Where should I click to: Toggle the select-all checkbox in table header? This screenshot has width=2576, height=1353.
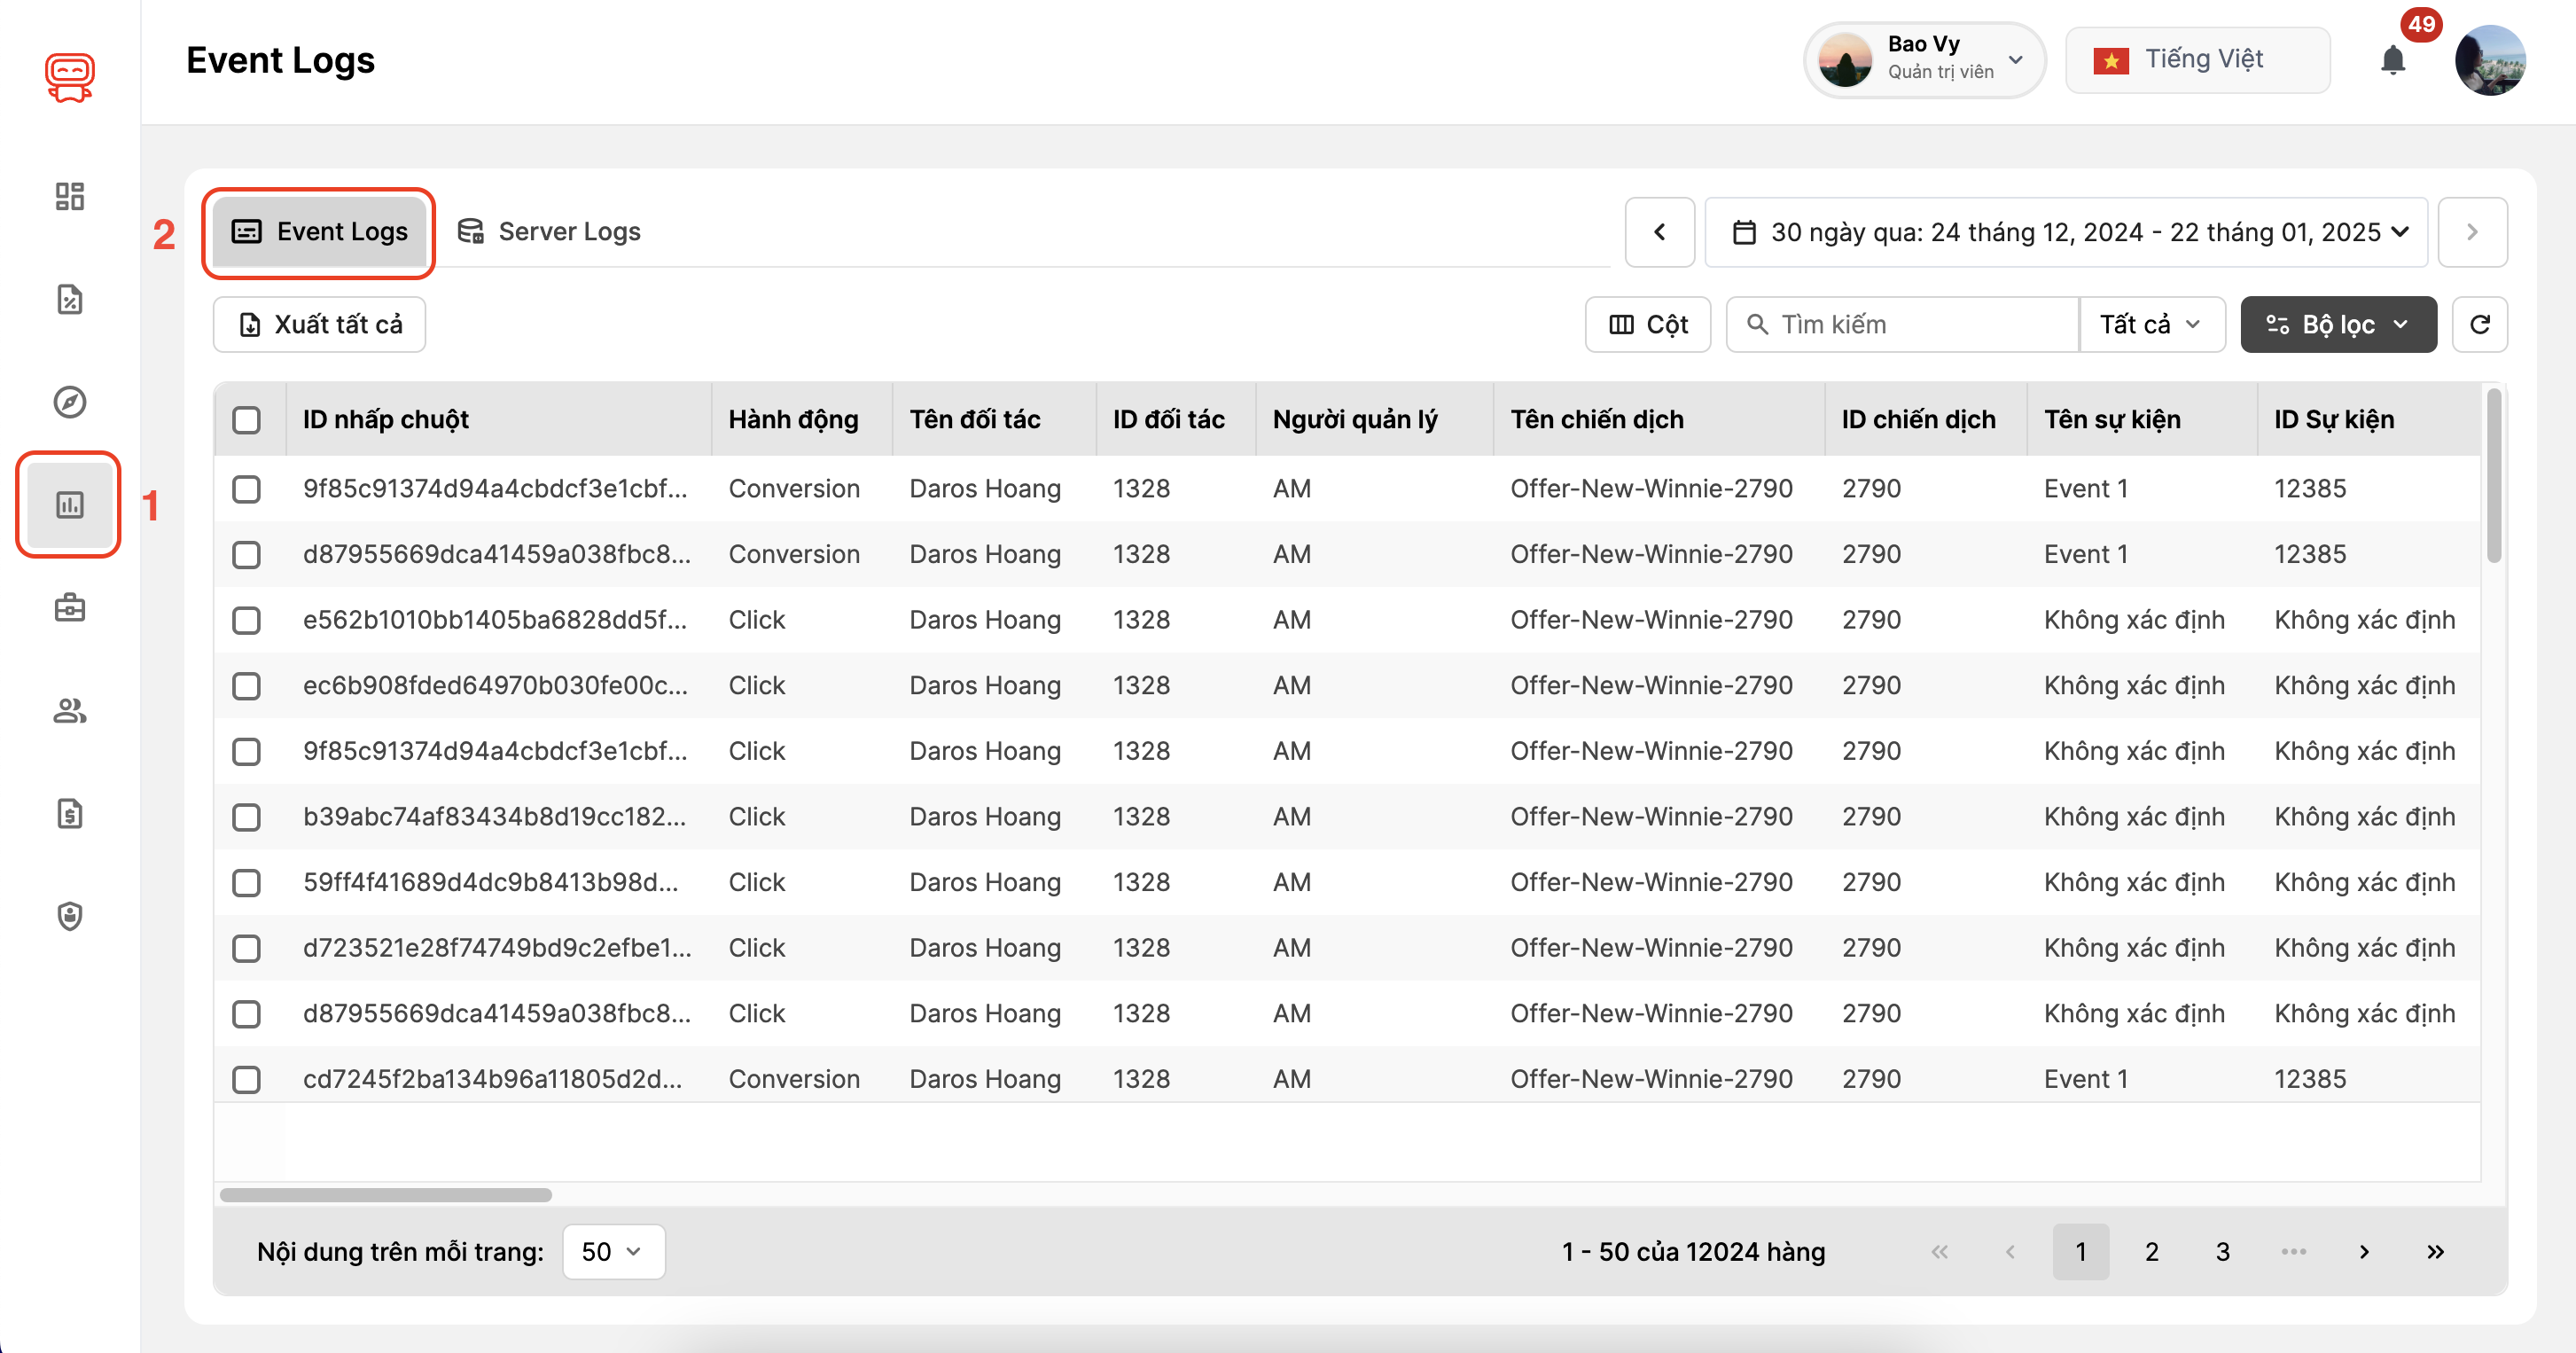pos(247,421)
